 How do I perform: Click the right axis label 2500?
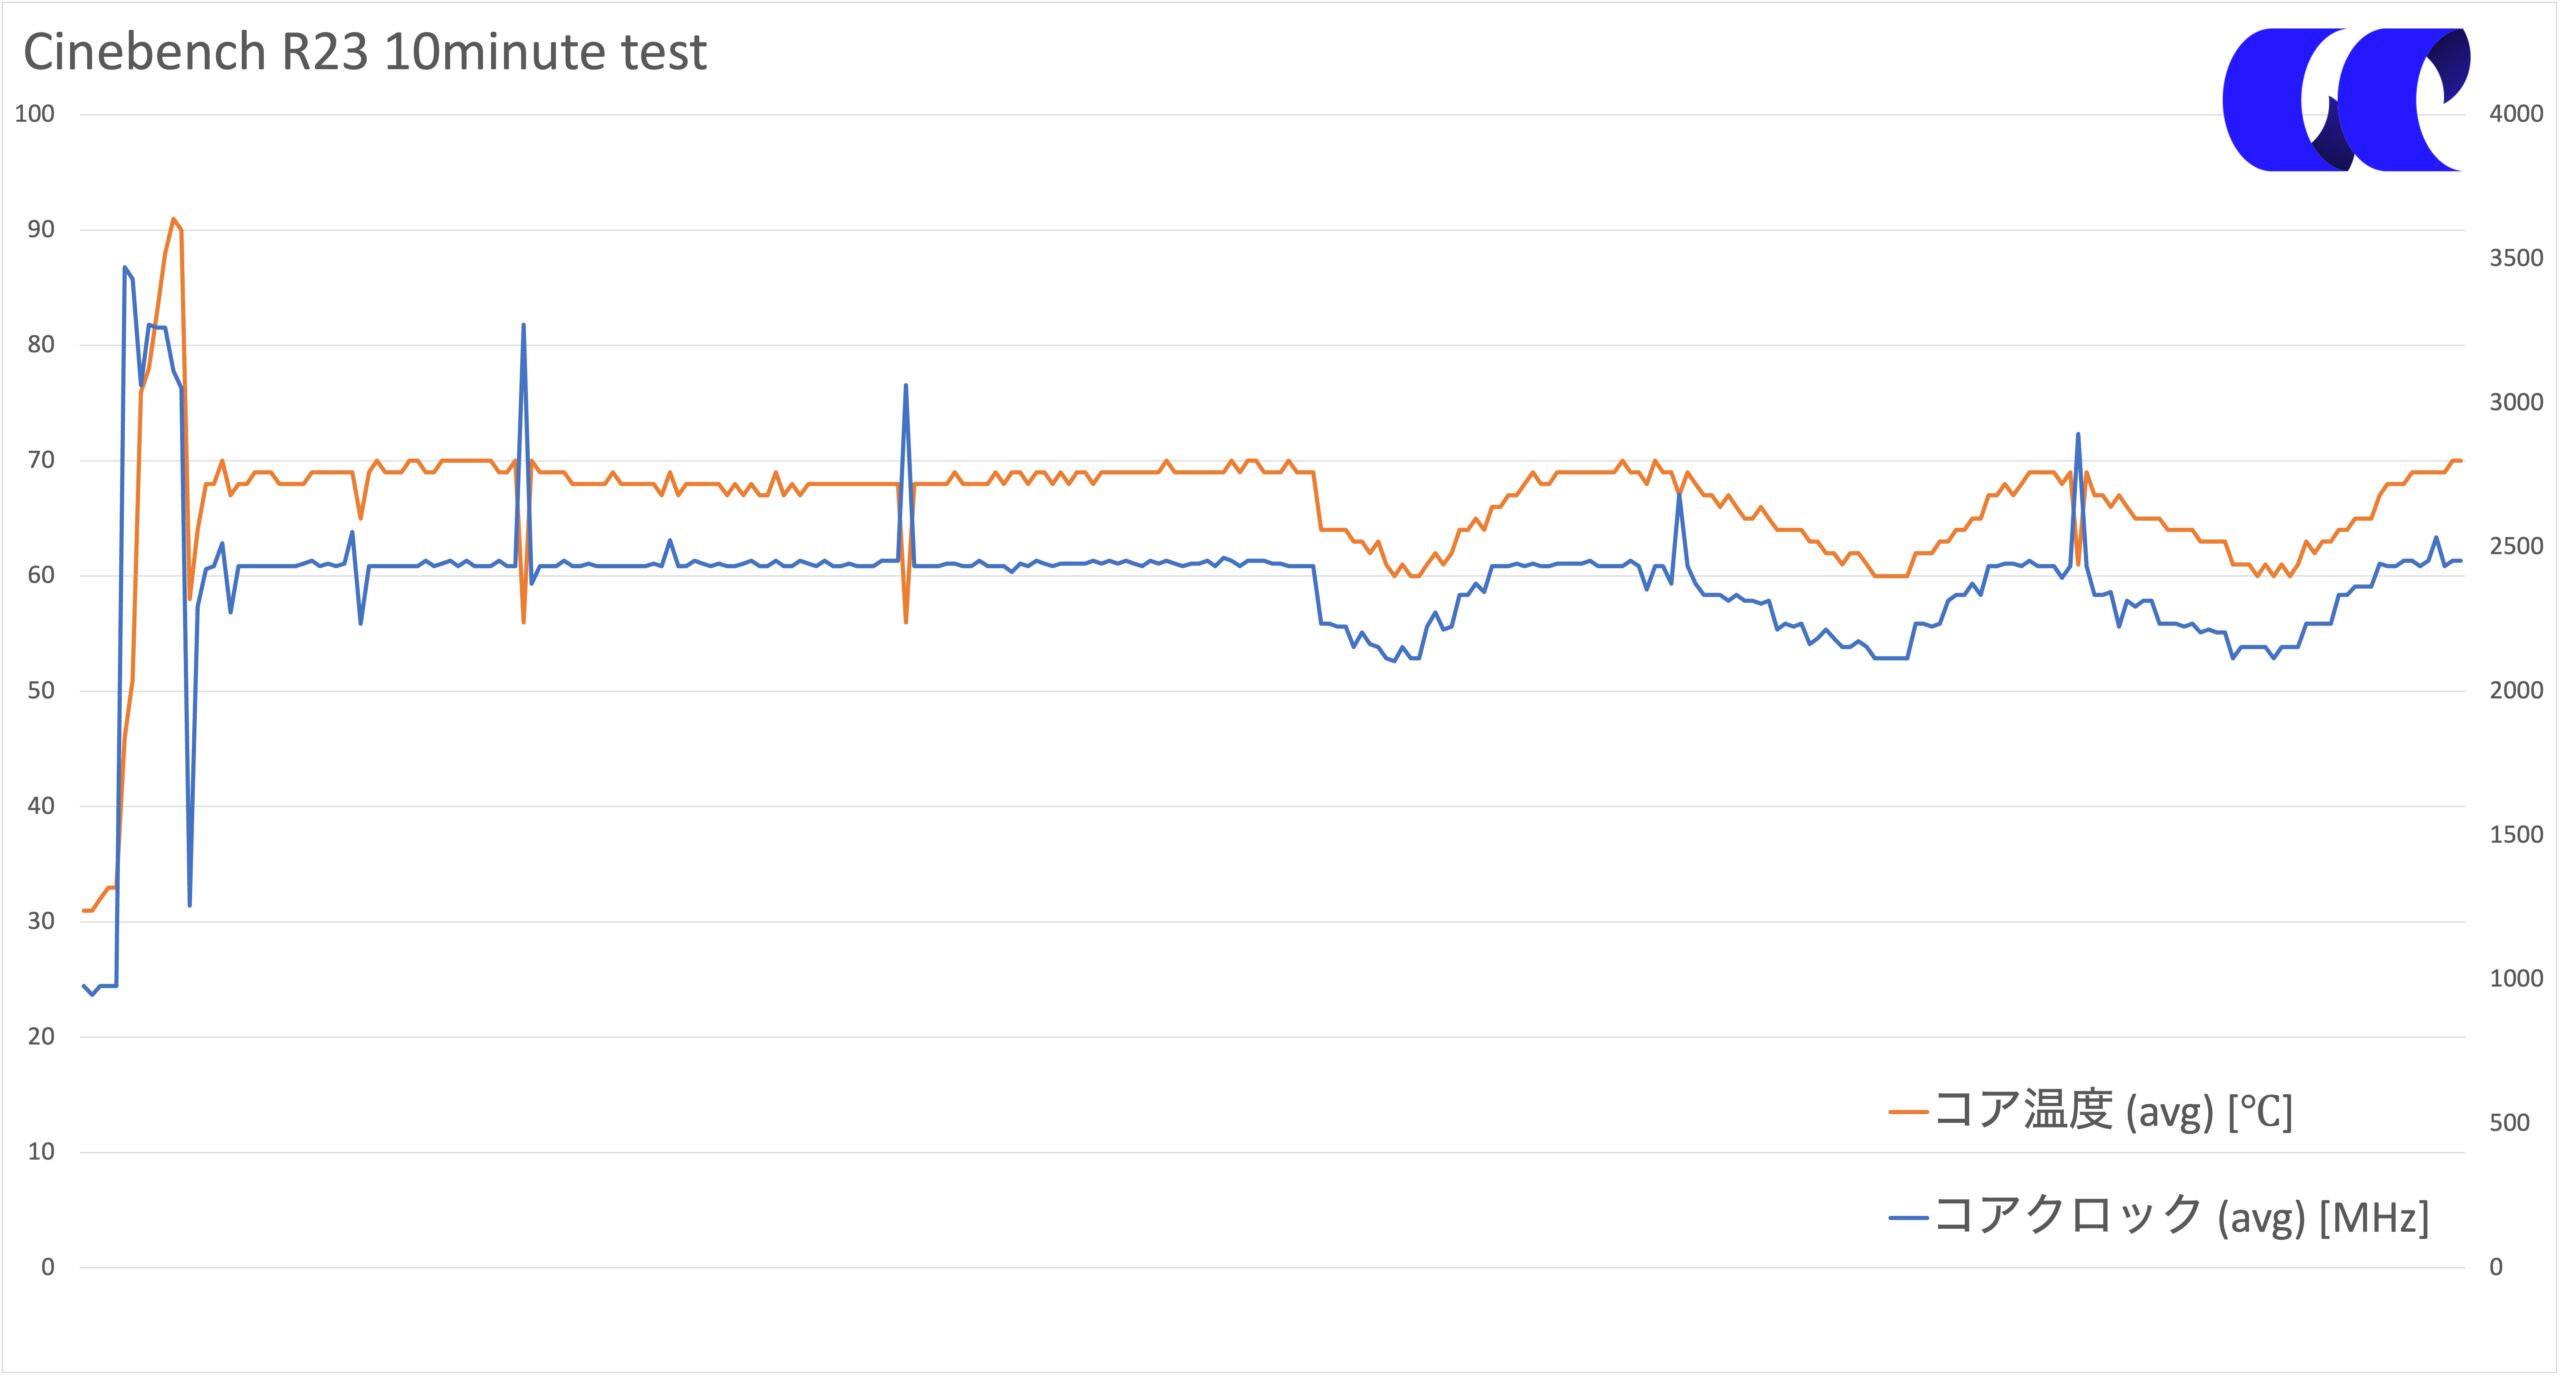(2516, 547)
